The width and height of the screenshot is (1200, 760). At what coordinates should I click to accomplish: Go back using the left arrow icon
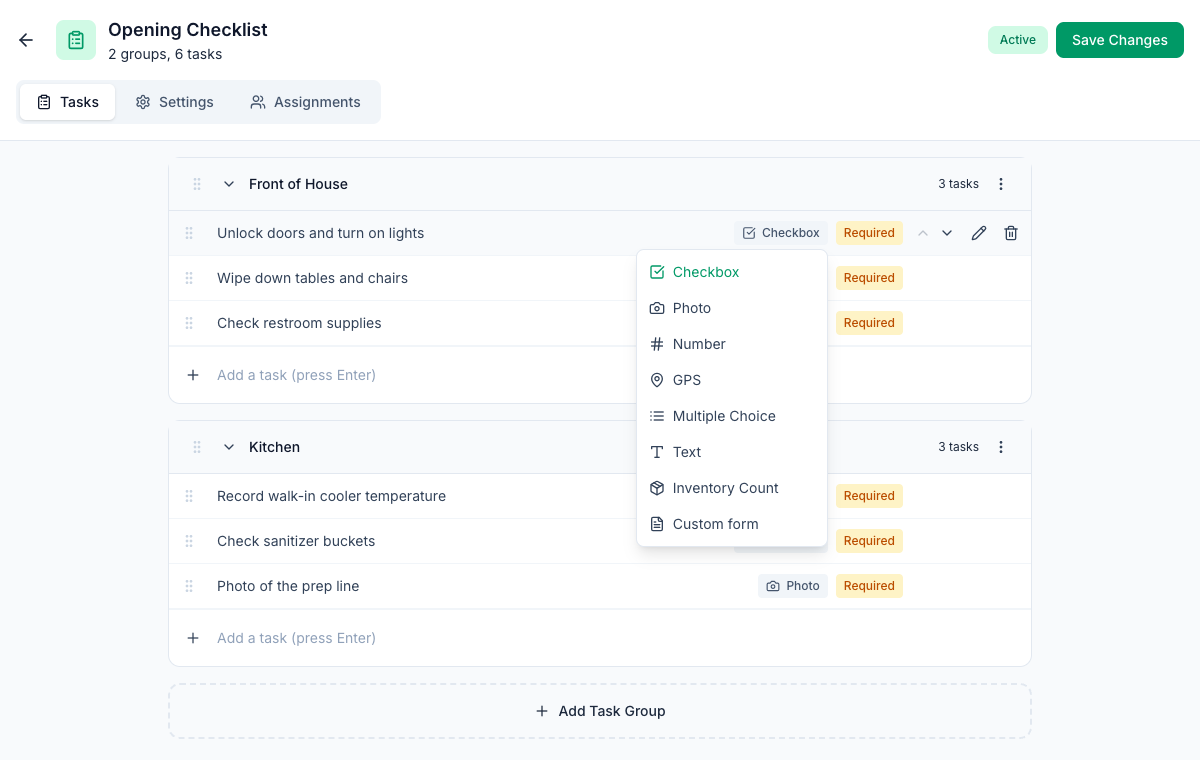coord(26,40)
